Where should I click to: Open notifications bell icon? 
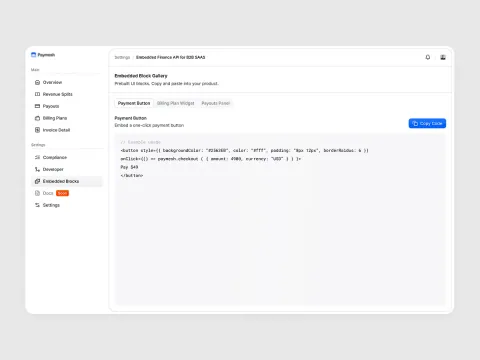(x=428, y=57)
